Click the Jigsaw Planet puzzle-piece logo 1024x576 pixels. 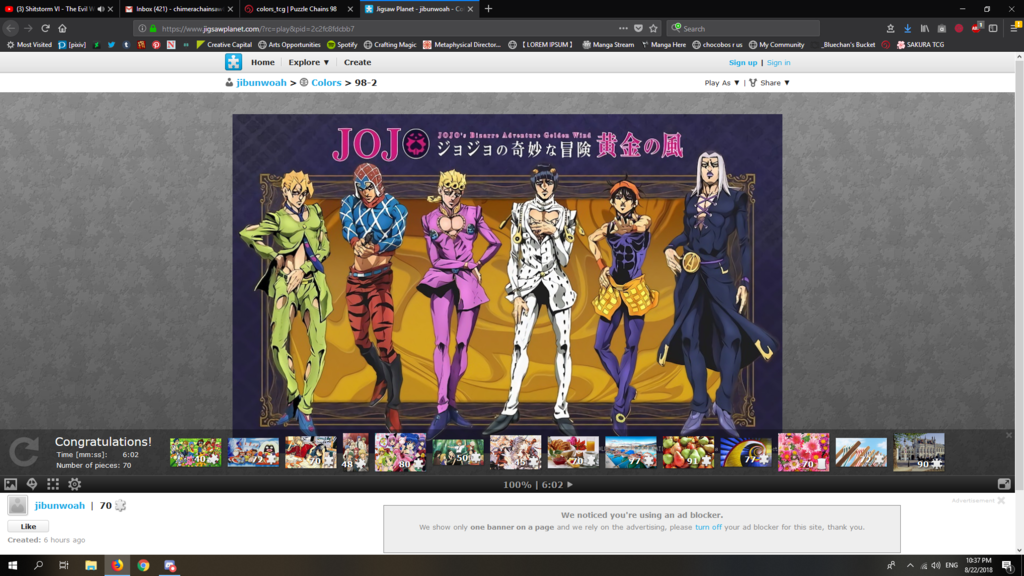point(233,62)
